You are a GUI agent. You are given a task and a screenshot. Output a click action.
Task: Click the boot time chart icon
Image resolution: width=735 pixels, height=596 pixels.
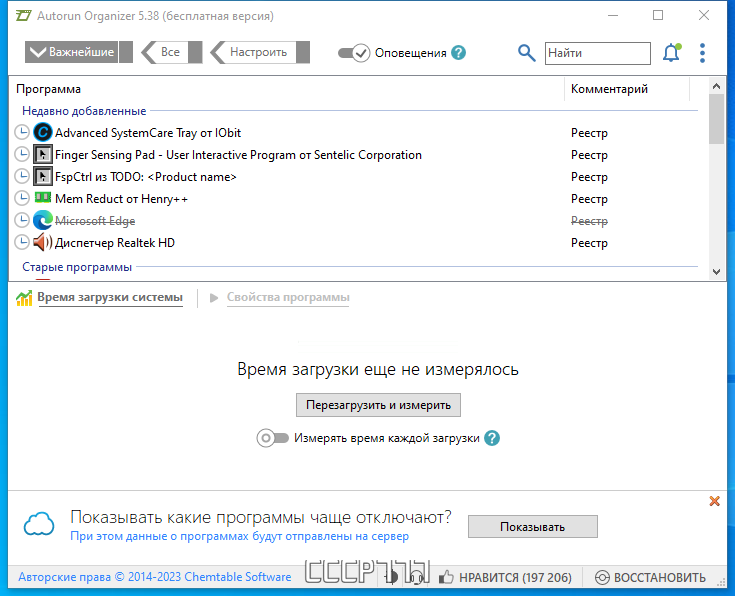(x=24, y=298)
